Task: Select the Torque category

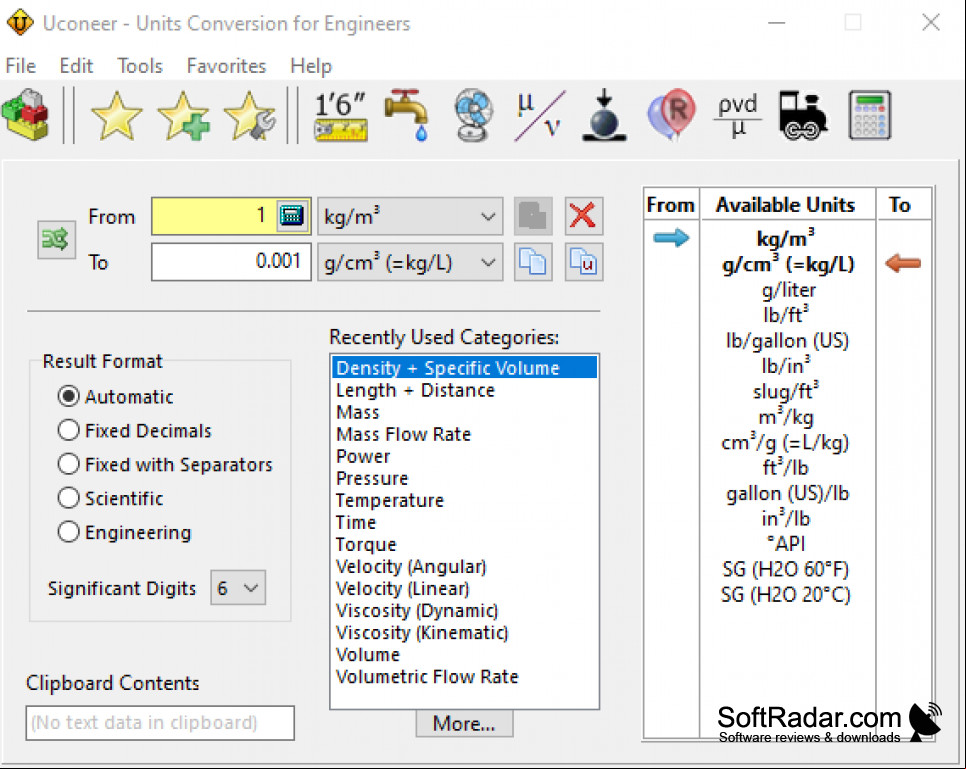Action: coord(465,545)
